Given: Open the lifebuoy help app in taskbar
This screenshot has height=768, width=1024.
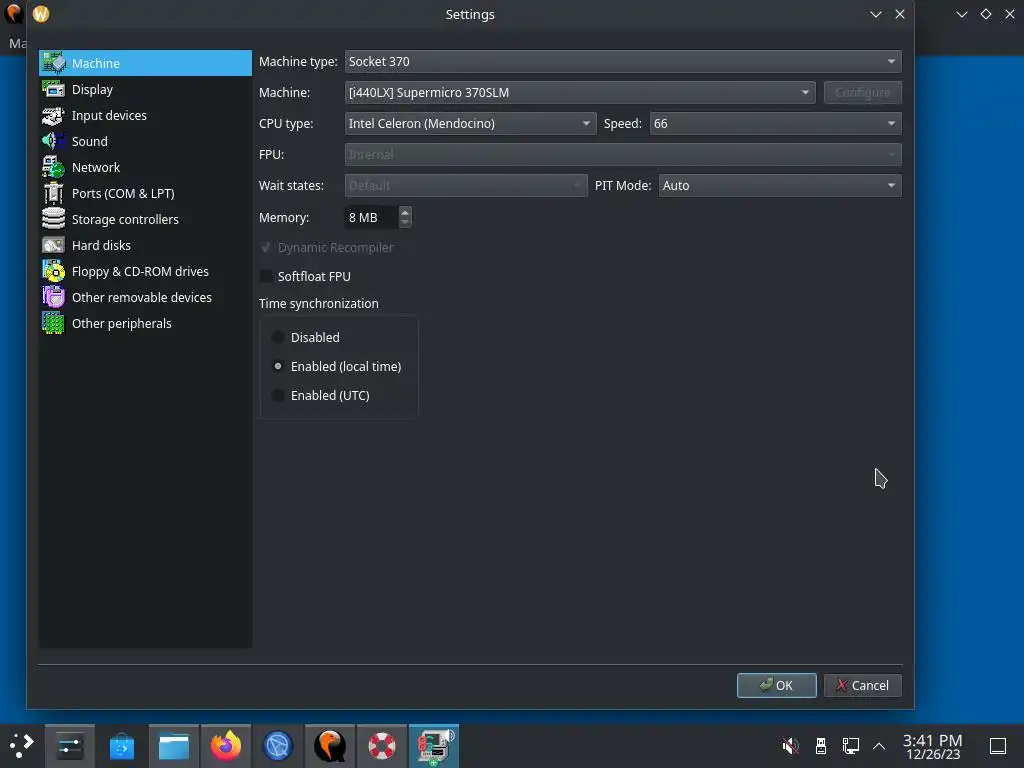Looking at the screenshot, I should [381, 746].
